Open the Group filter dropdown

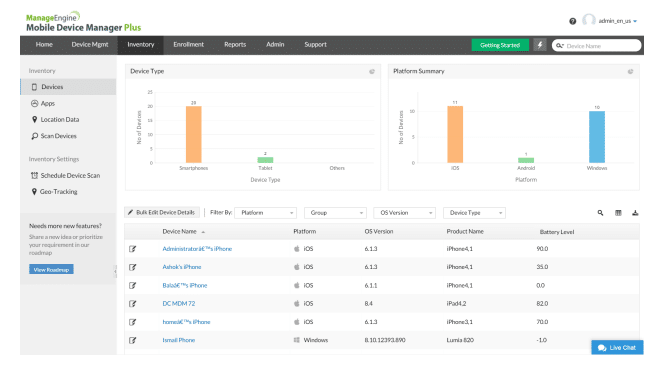tap(335, 213)
